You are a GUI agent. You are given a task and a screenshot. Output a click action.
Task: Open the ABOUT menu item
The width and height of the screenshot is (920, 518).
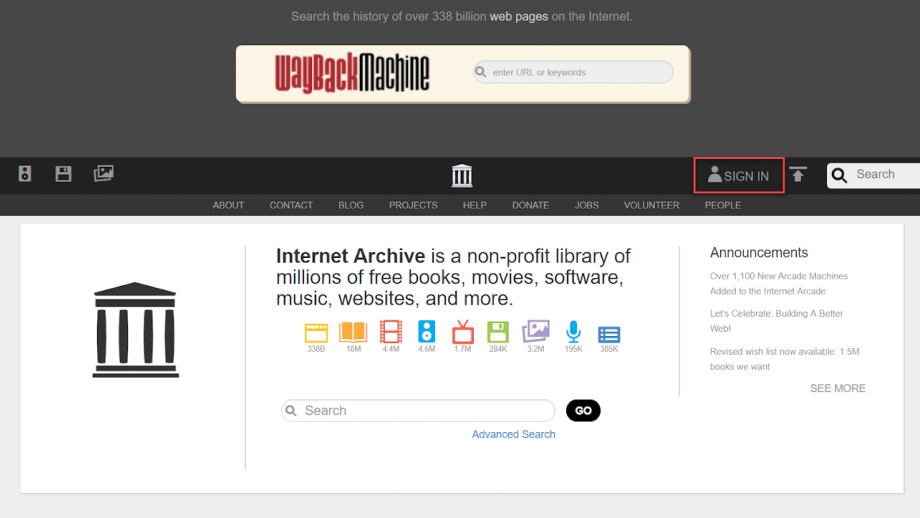coord(228,205)
